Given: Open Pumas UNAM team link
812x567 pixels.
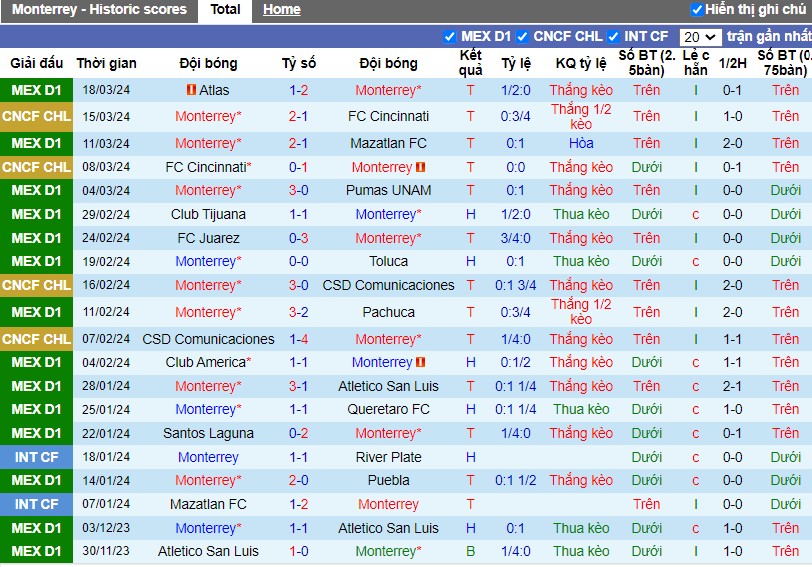Looking at the screenshot, I should (388, 190).
